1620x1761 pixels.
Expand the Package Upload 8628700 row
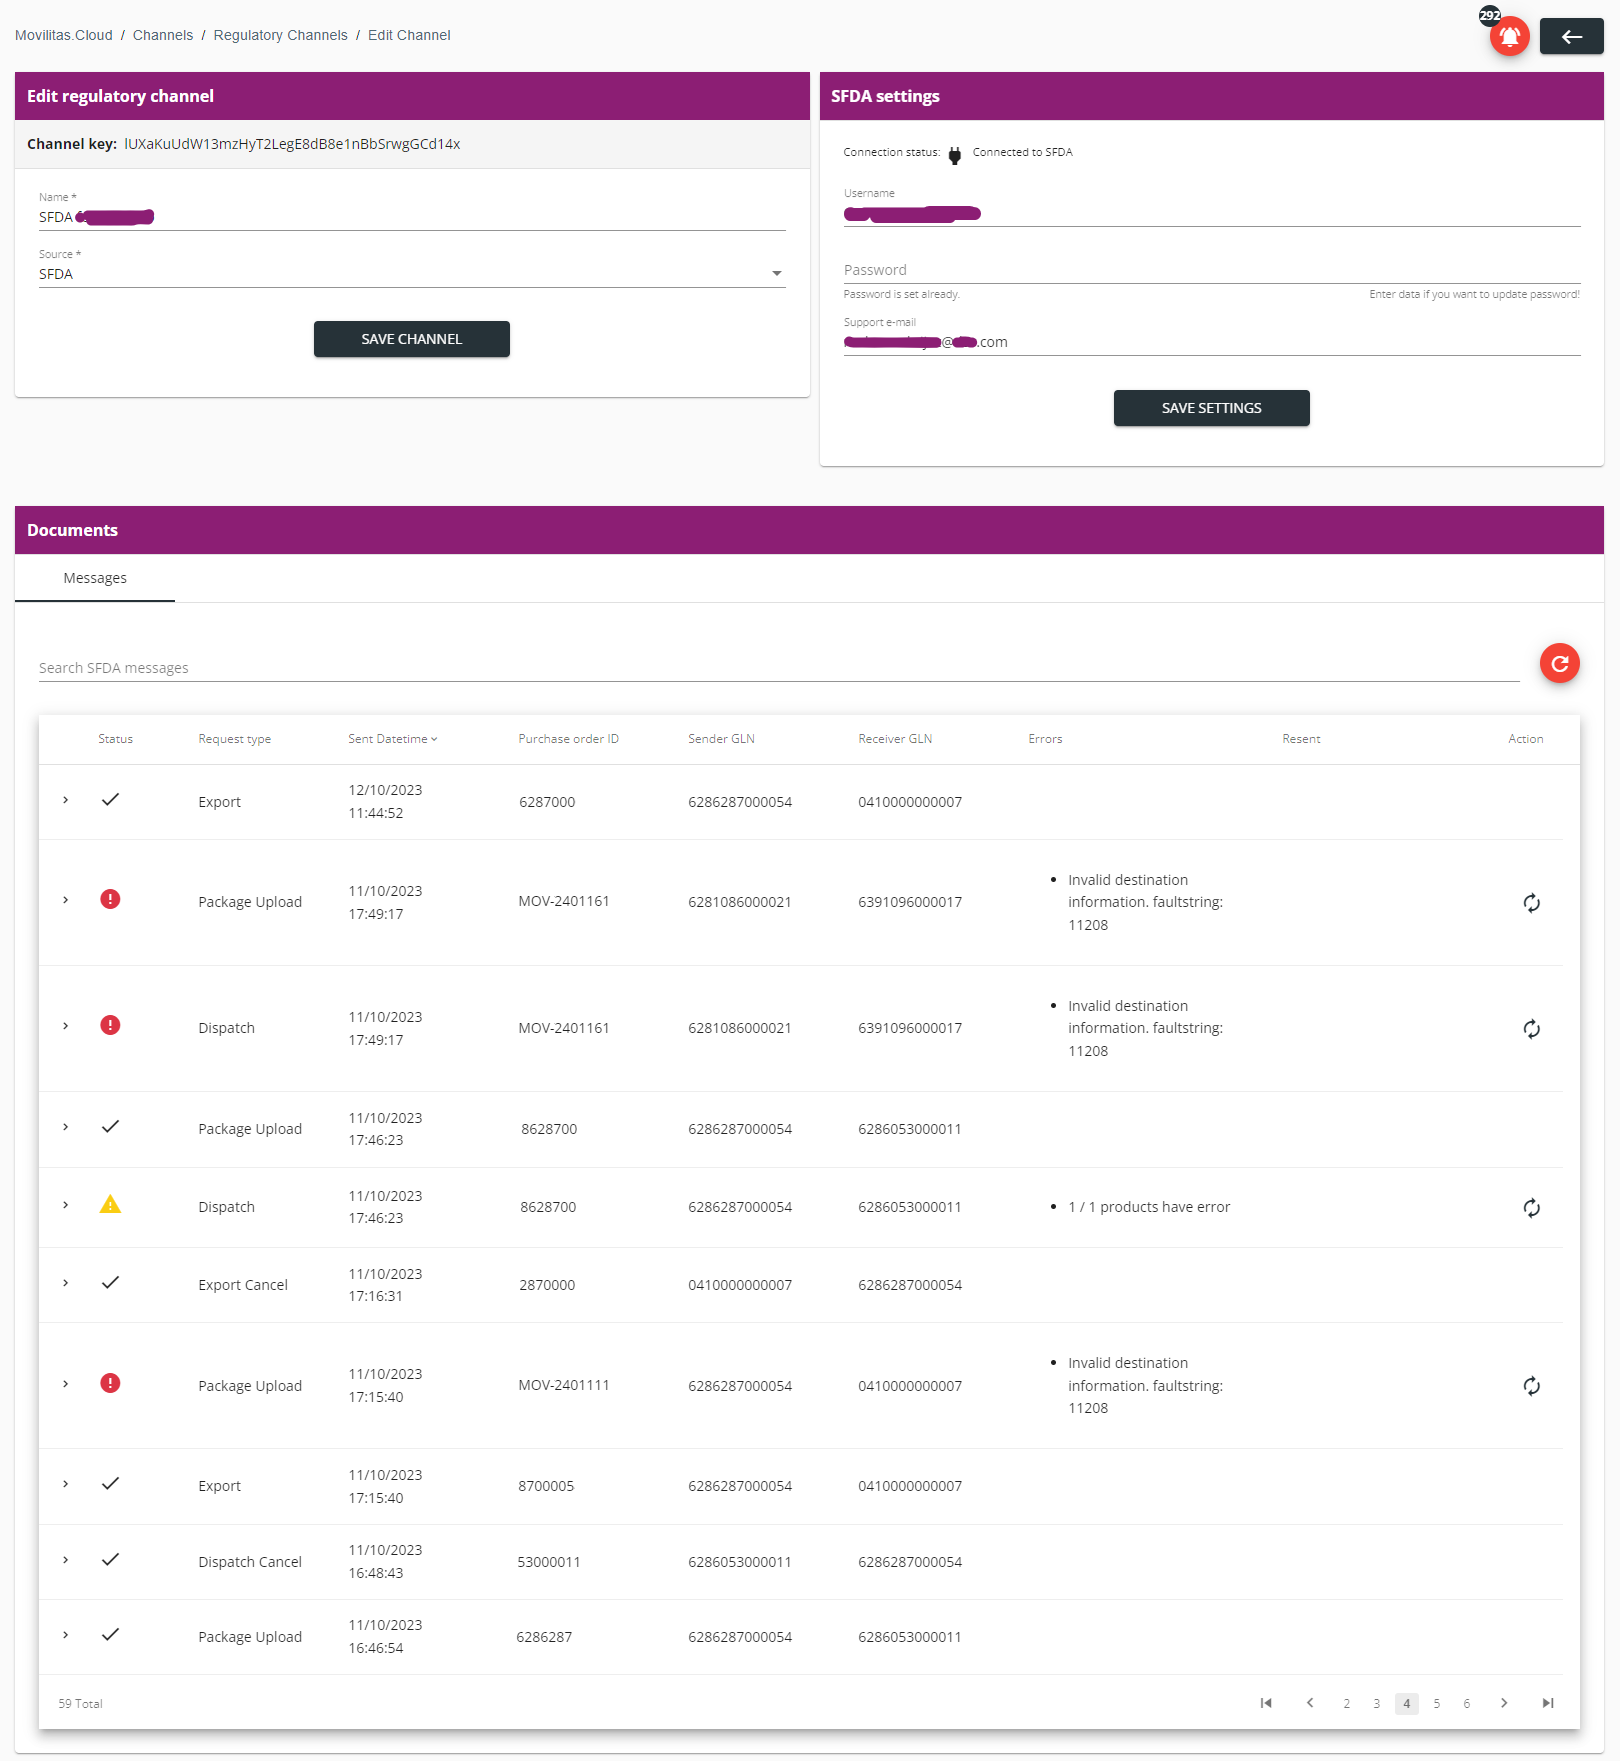pos(66,1127)
